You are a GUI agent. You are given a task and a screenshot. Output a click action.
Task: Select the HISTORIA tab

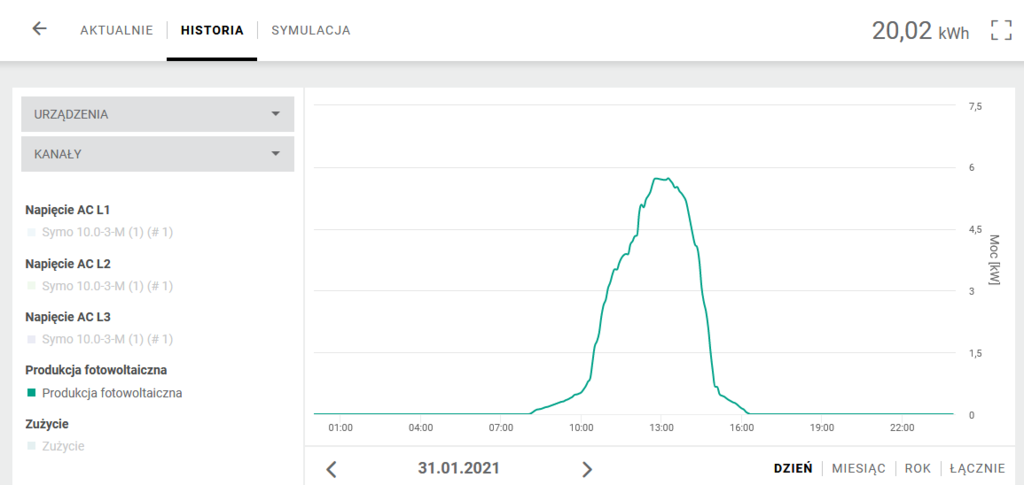coord(212,30)
